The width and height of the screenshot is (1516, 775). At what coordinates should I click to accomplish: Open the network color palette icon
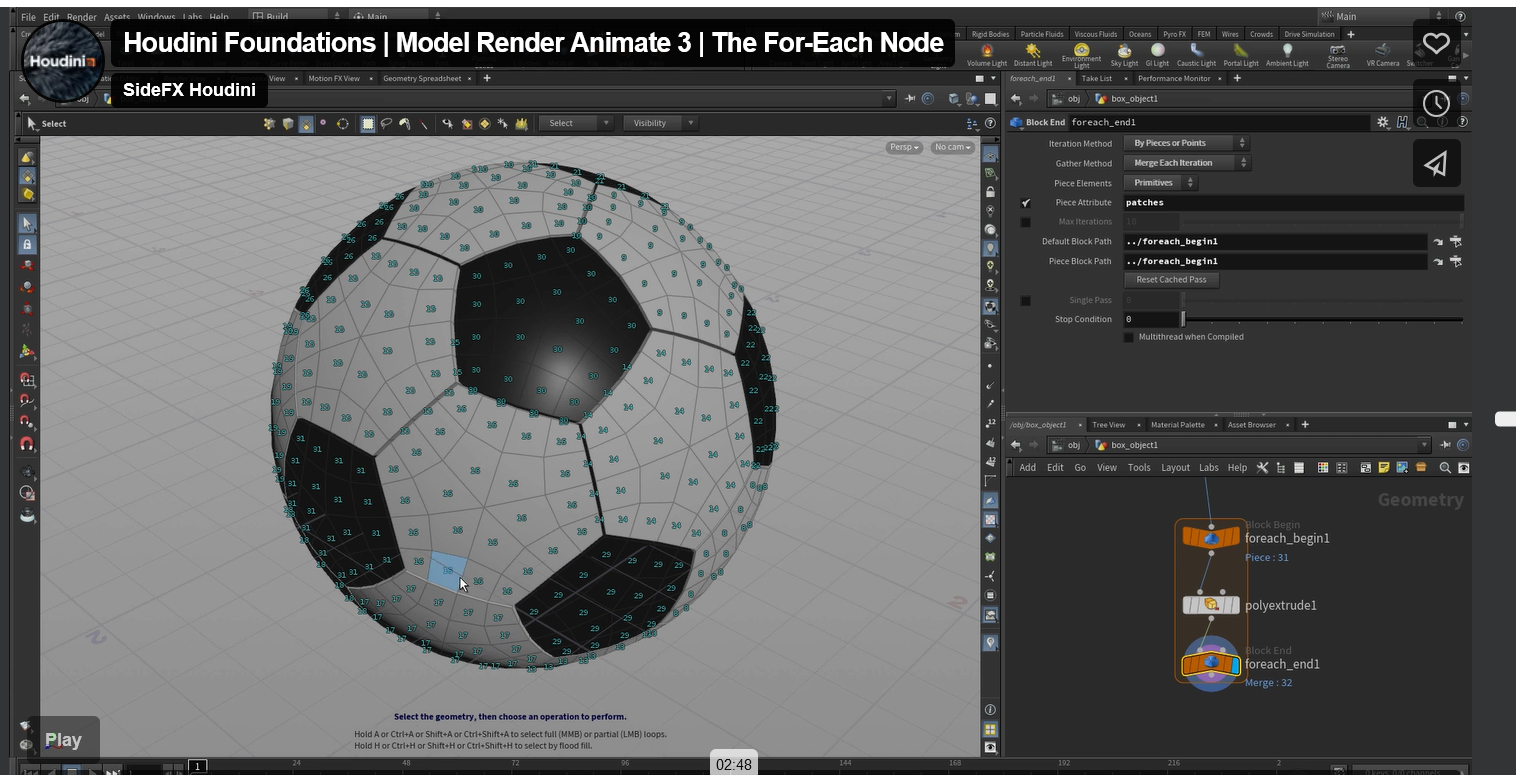pos(1323,467)
